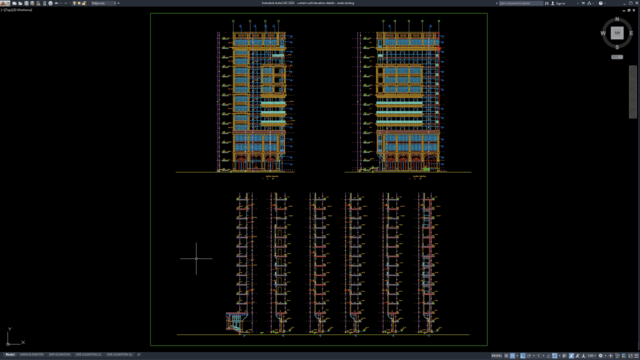640x360 pixels.
Task: Toggle Snap mode in status bar
Action: [x=513, y=356]
